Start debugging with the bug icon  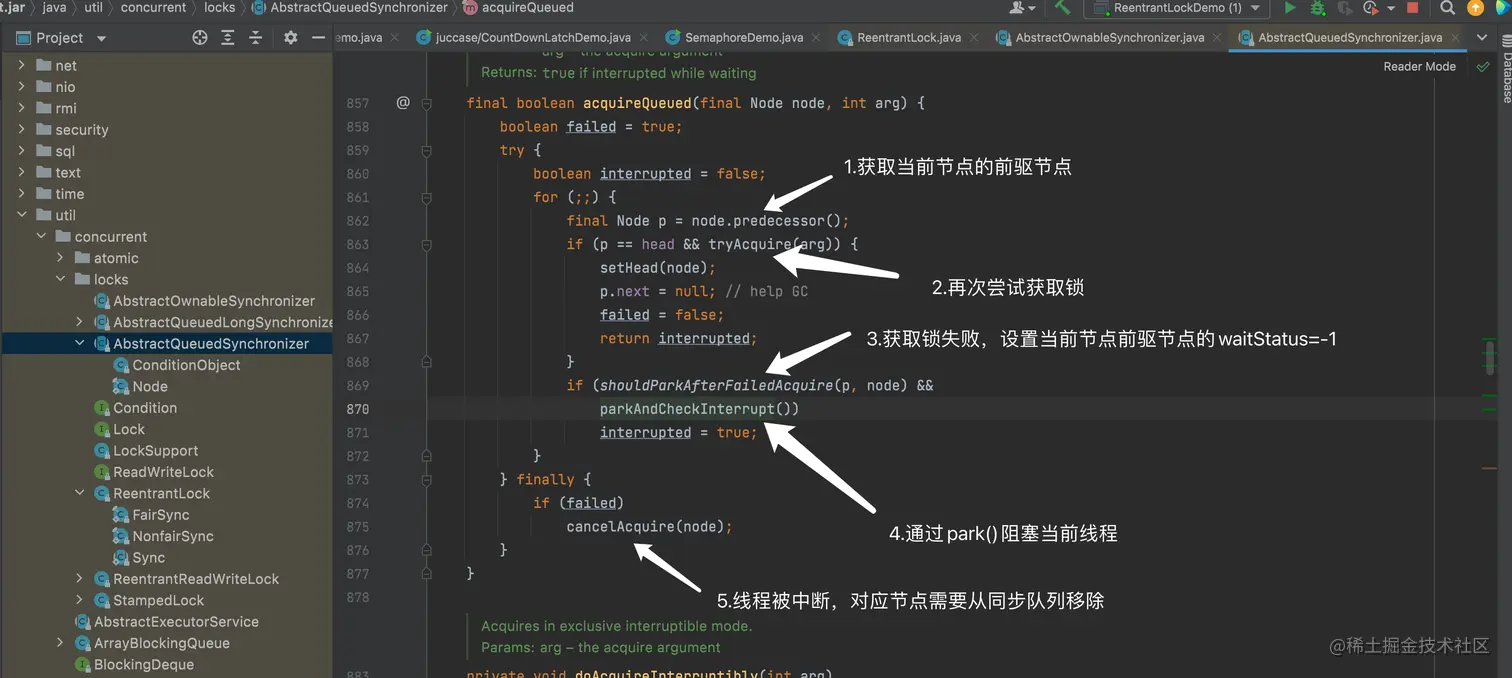[1318, 8]
